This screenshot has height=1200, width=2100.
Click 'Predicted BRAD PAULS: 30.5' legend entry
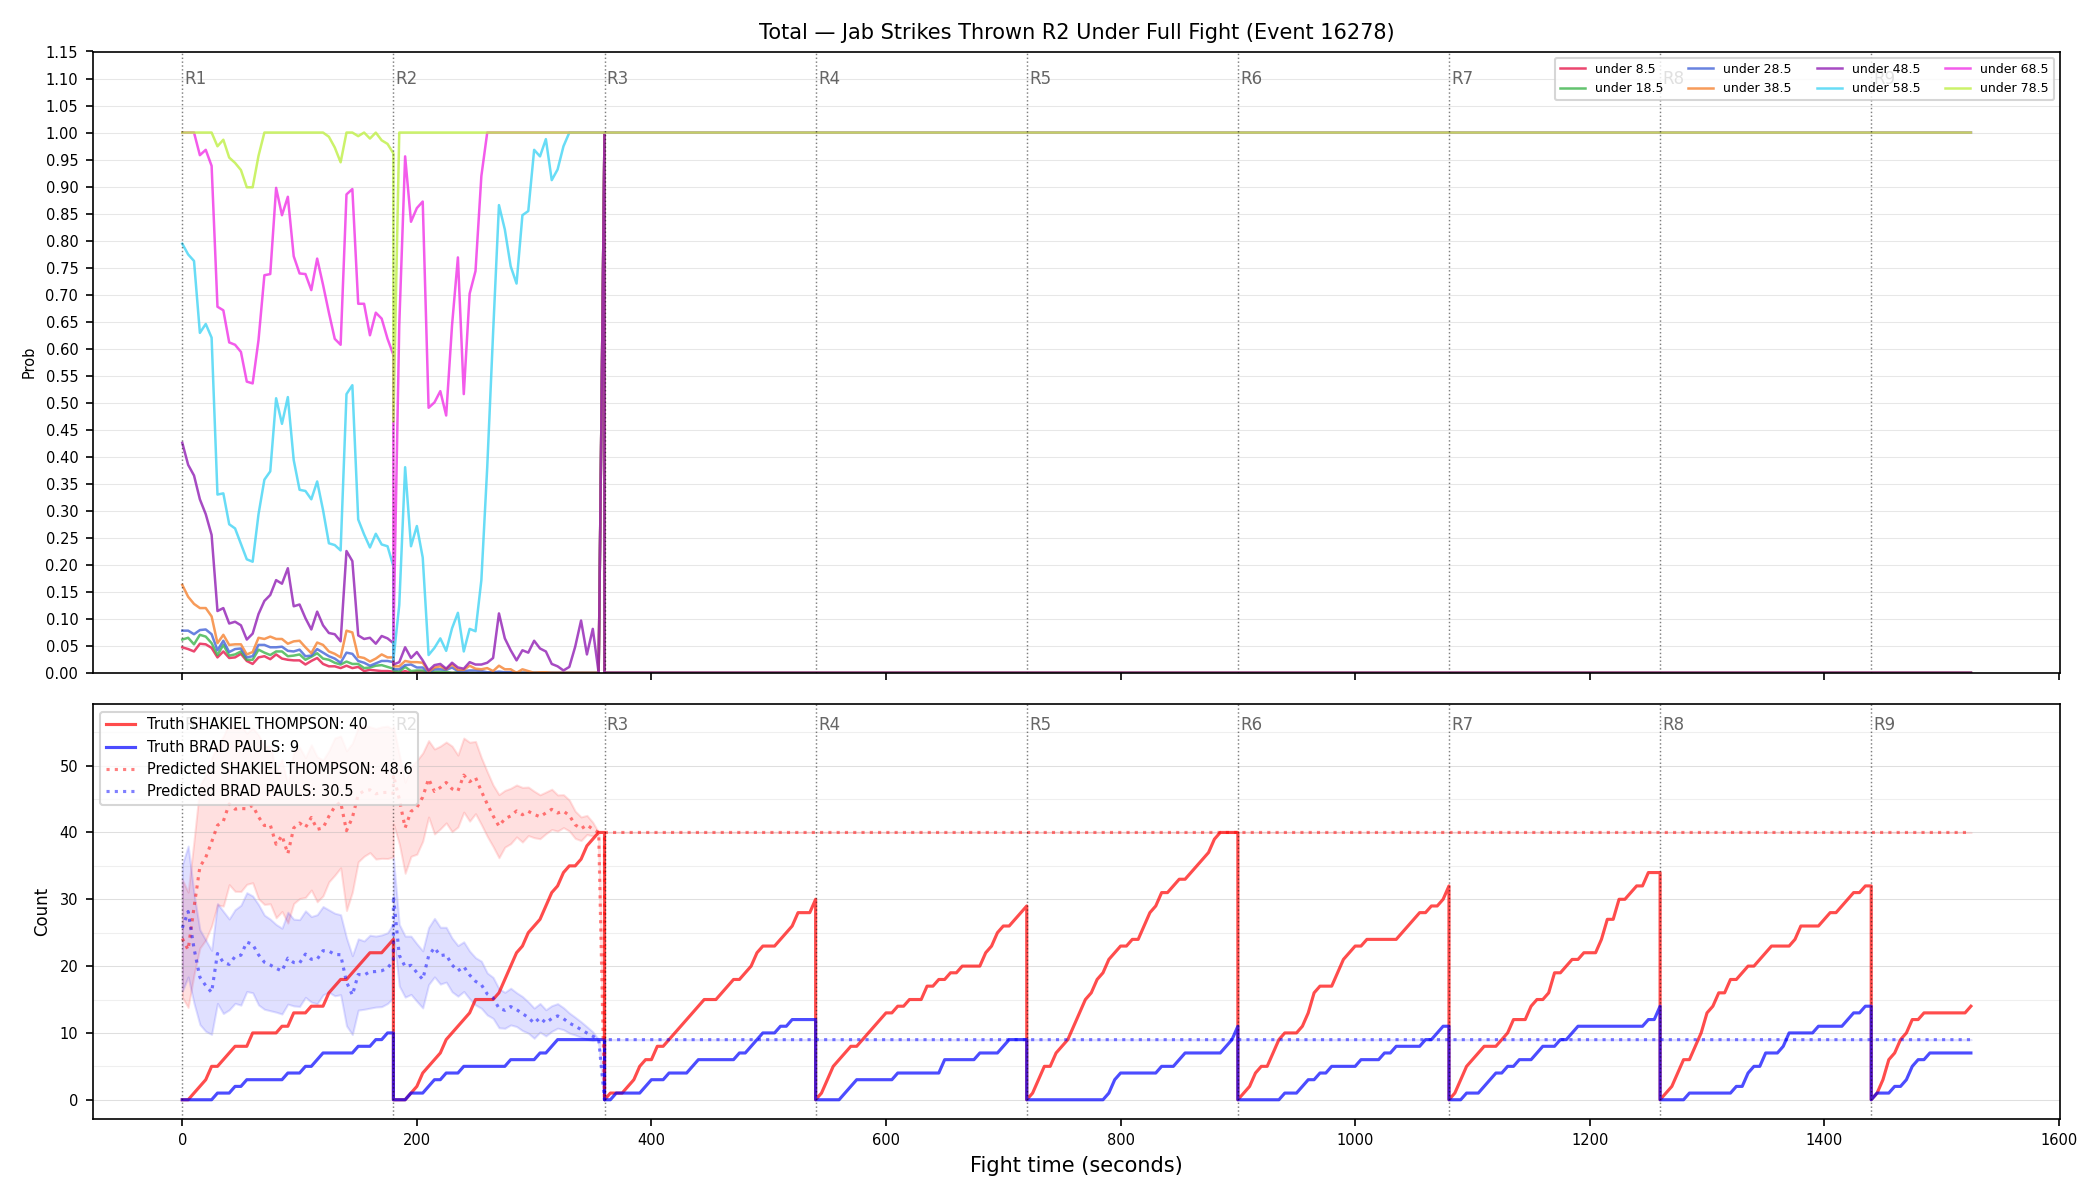pos(229,791)
